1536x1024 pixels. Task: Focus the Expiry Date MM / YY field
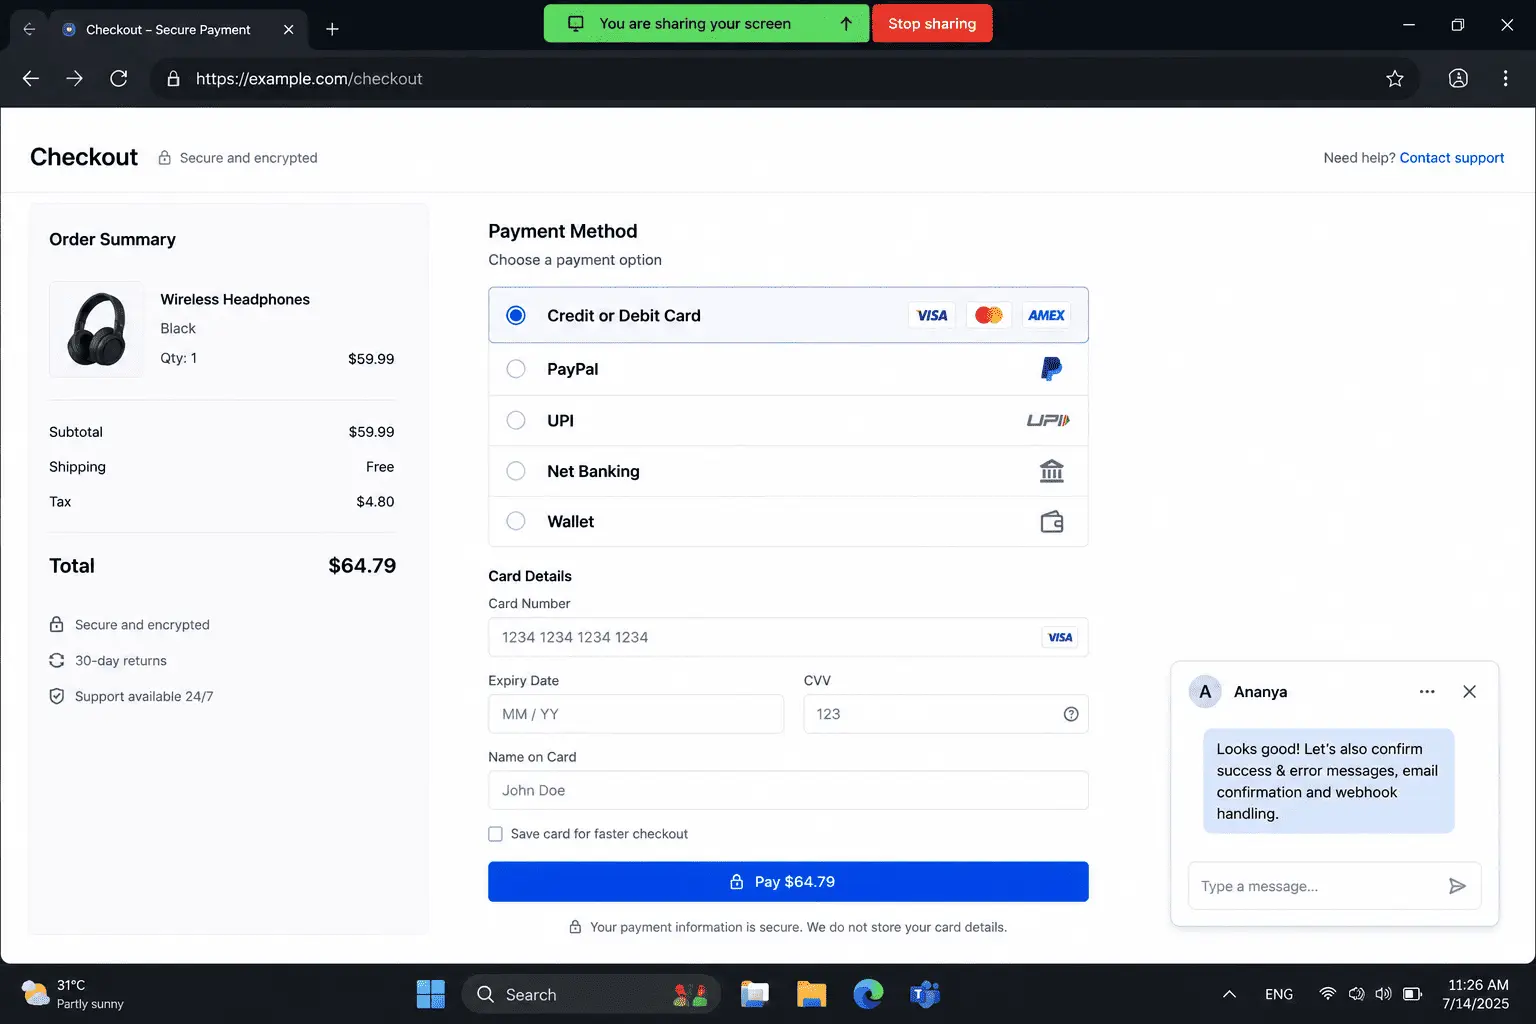[636, 714]
